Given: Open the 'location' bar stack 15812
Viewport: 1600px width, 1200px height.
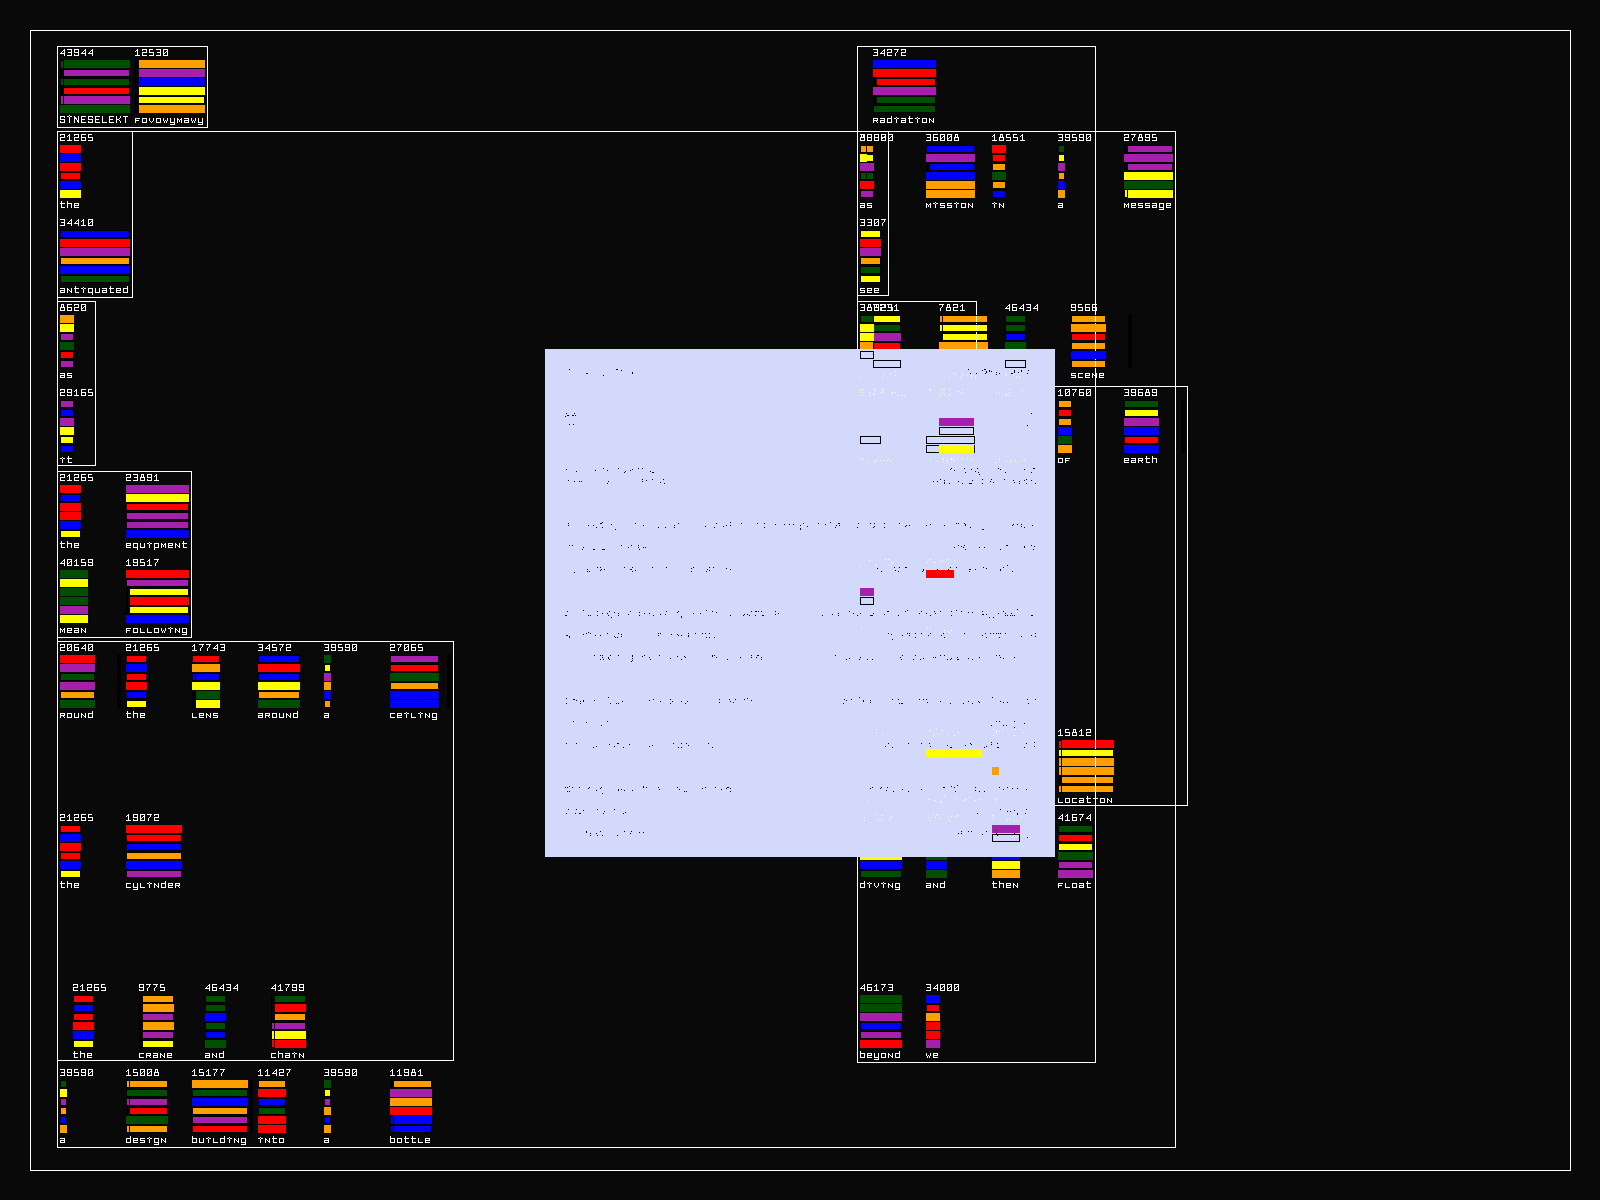Looking at the screenshot, I should tap(1086, 766).
